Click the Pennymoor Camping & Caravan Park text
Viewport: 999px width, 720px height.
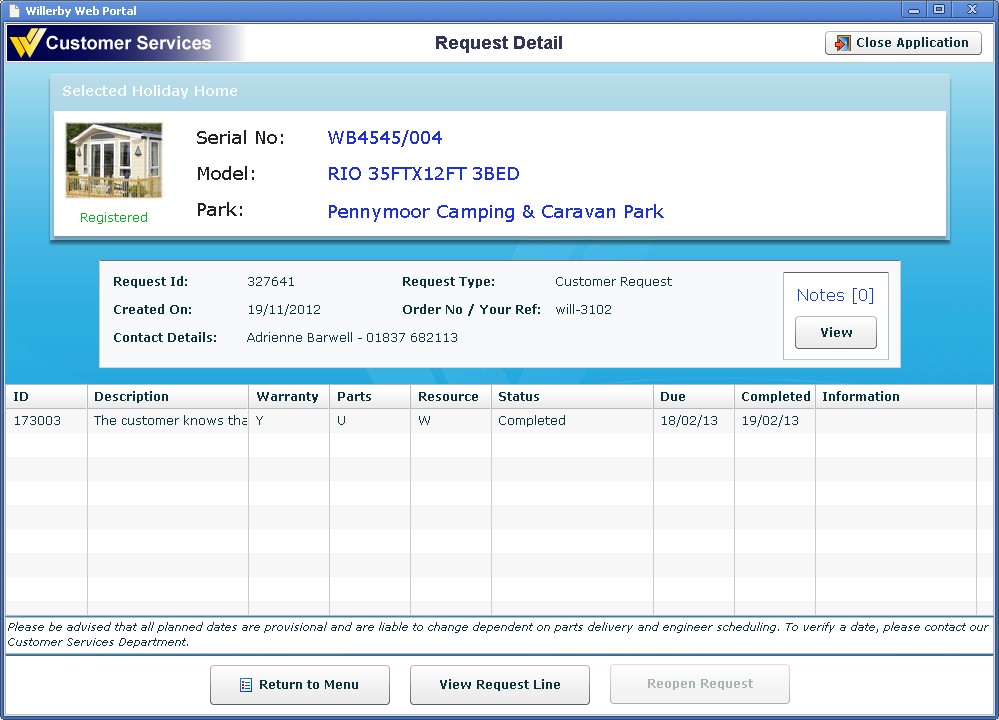tap(495, 212)
